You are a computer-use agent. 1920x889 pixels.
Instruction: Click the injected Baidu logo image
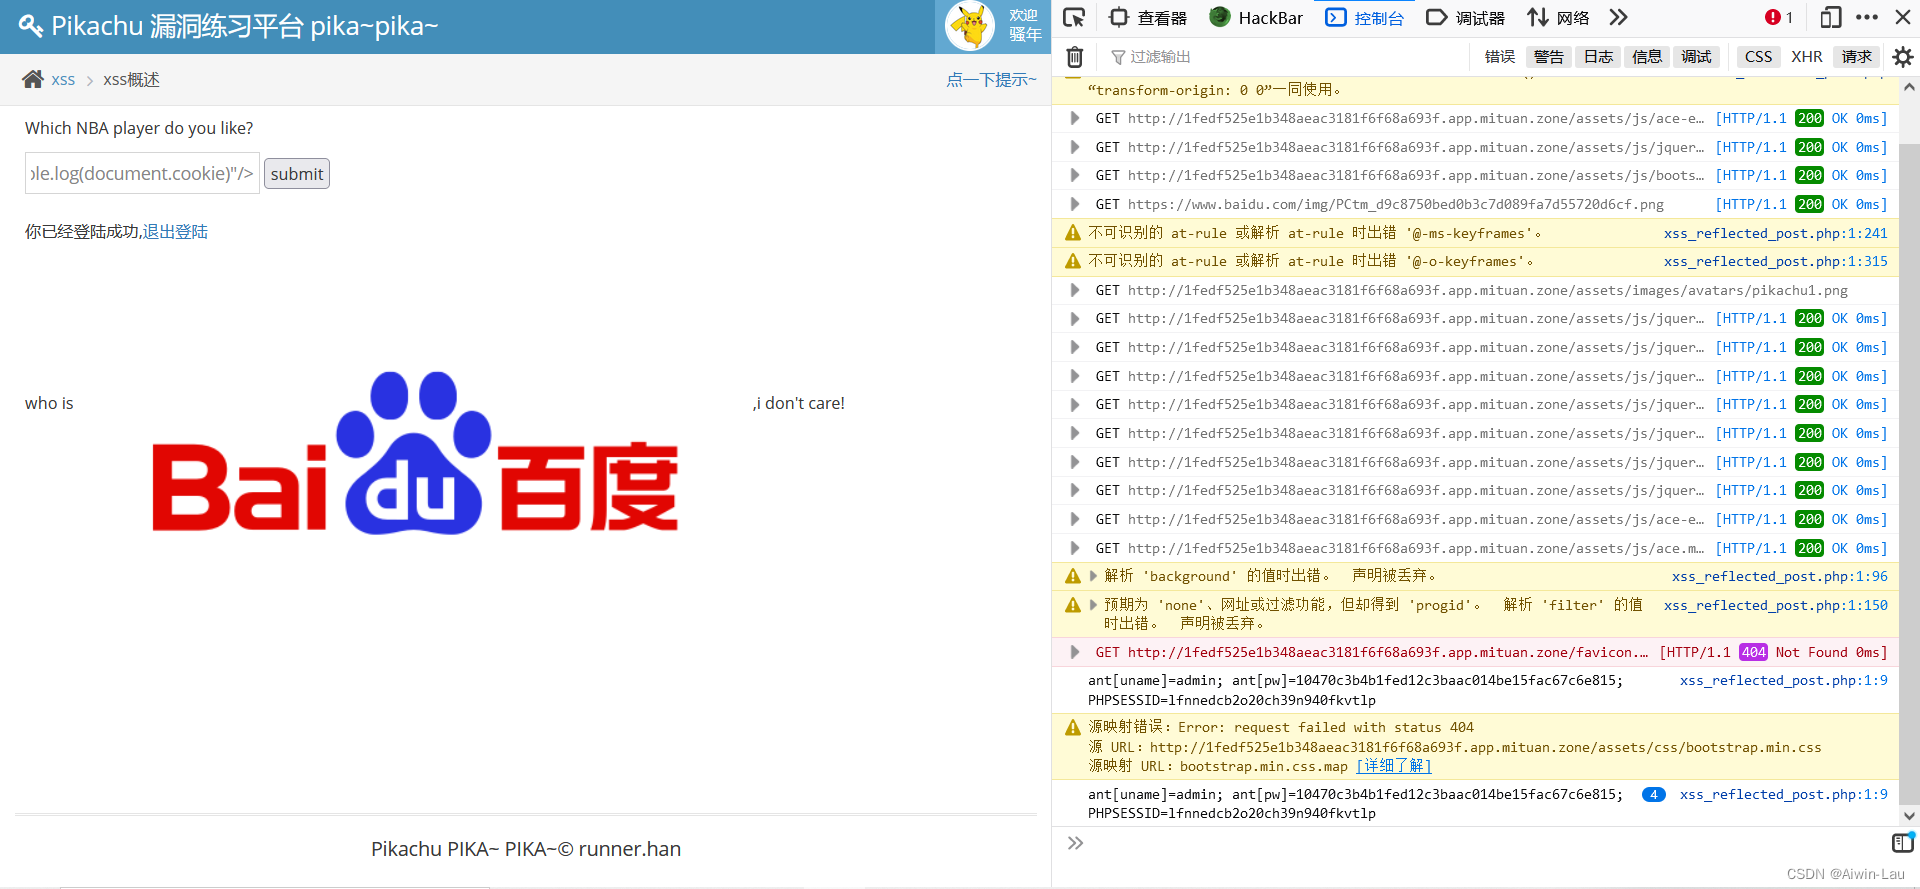click(414, 452)
